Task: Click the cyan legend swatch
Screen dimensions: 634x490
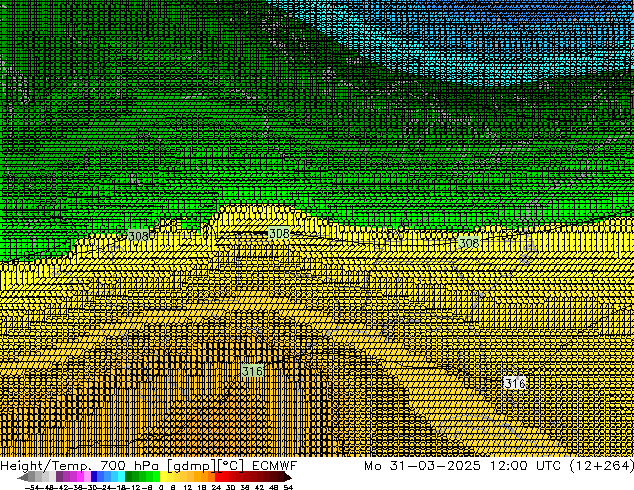Action: tap(121, 476)
